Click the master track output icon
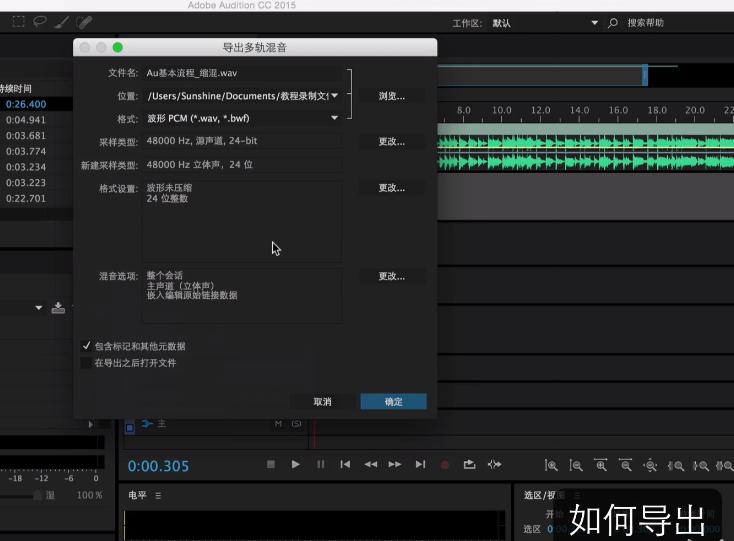734x541 pixels. 147,424
